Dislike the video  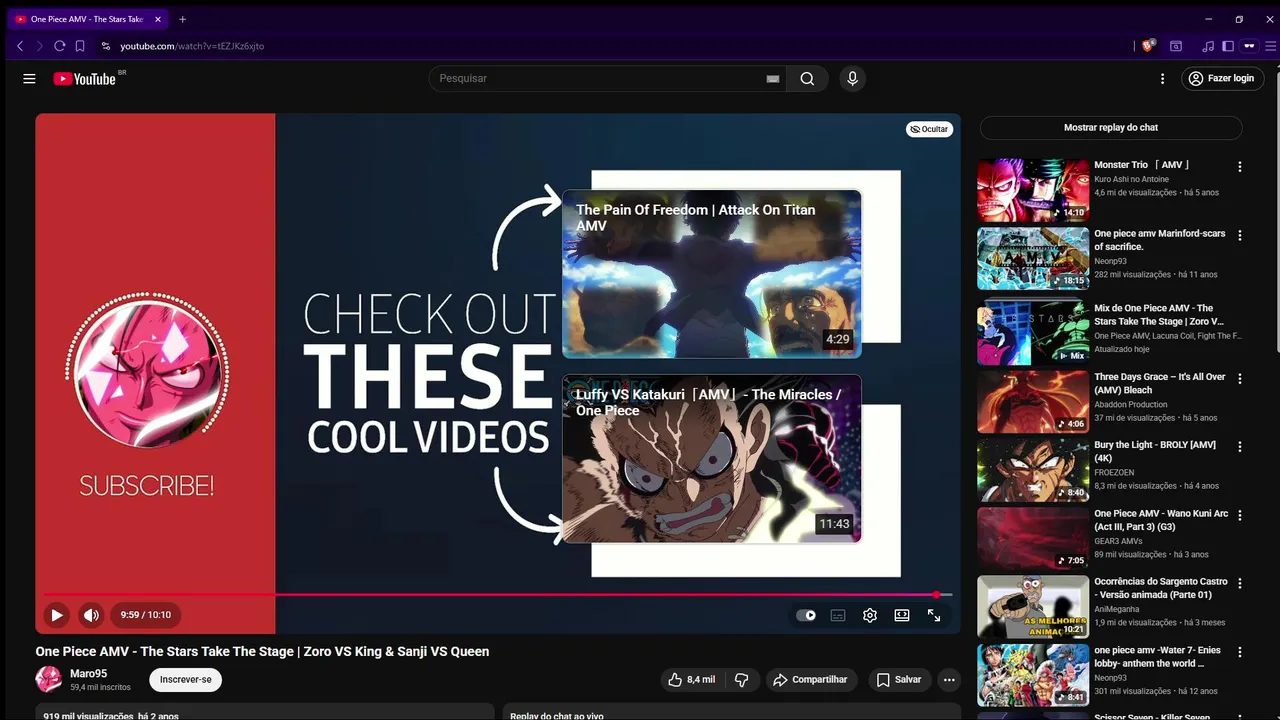coord(741,680)
